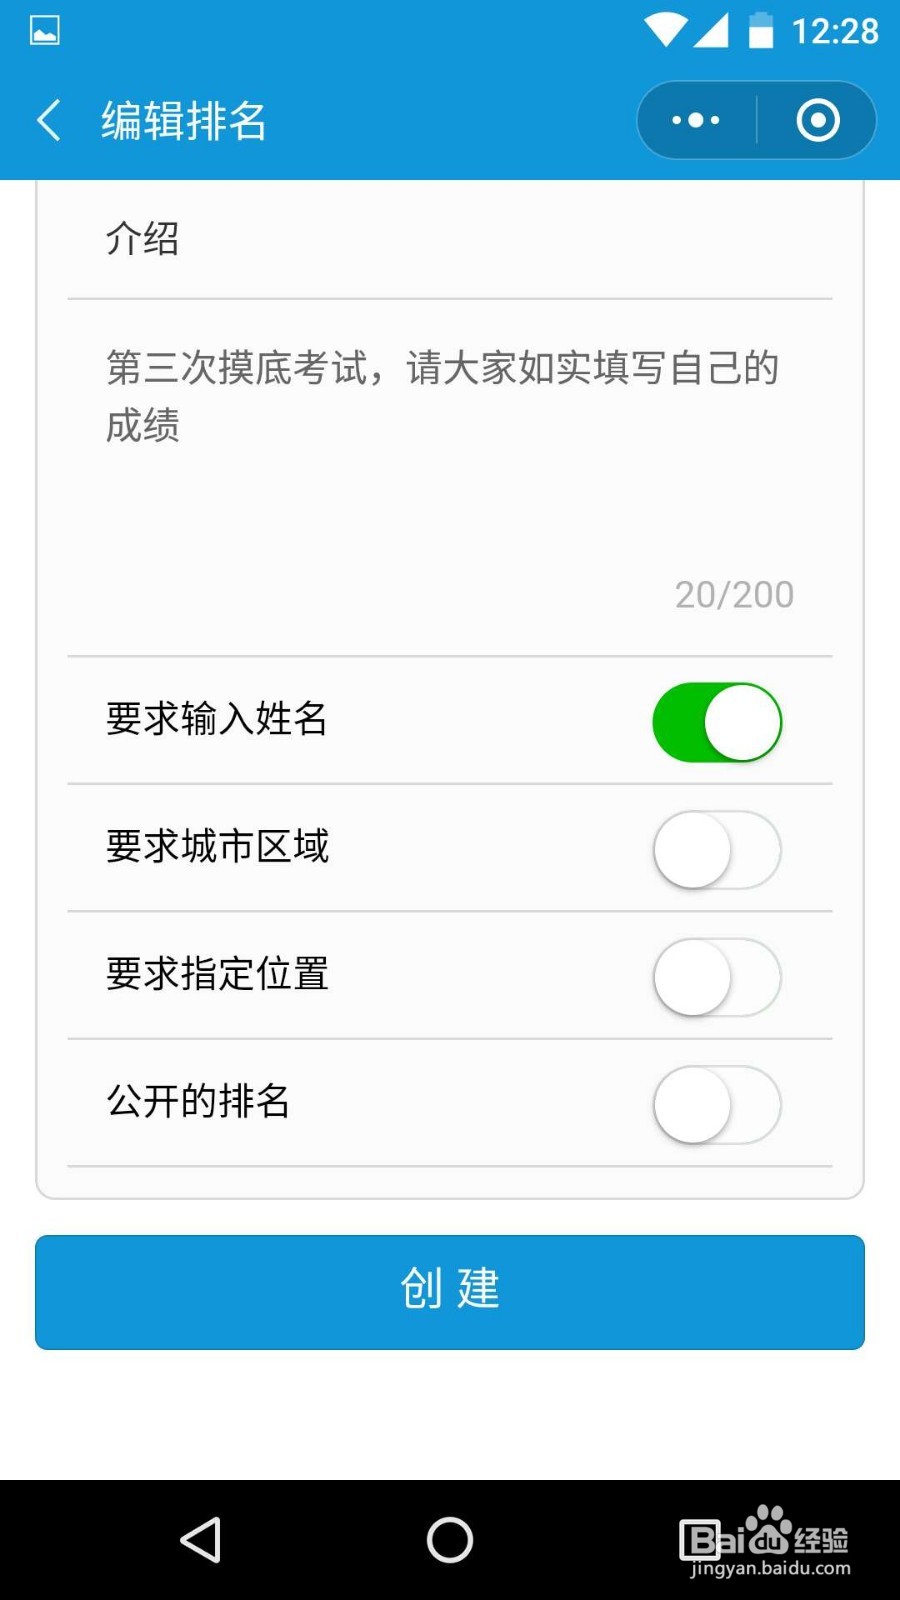Tap the battery status icon

[x=761, y=30]
